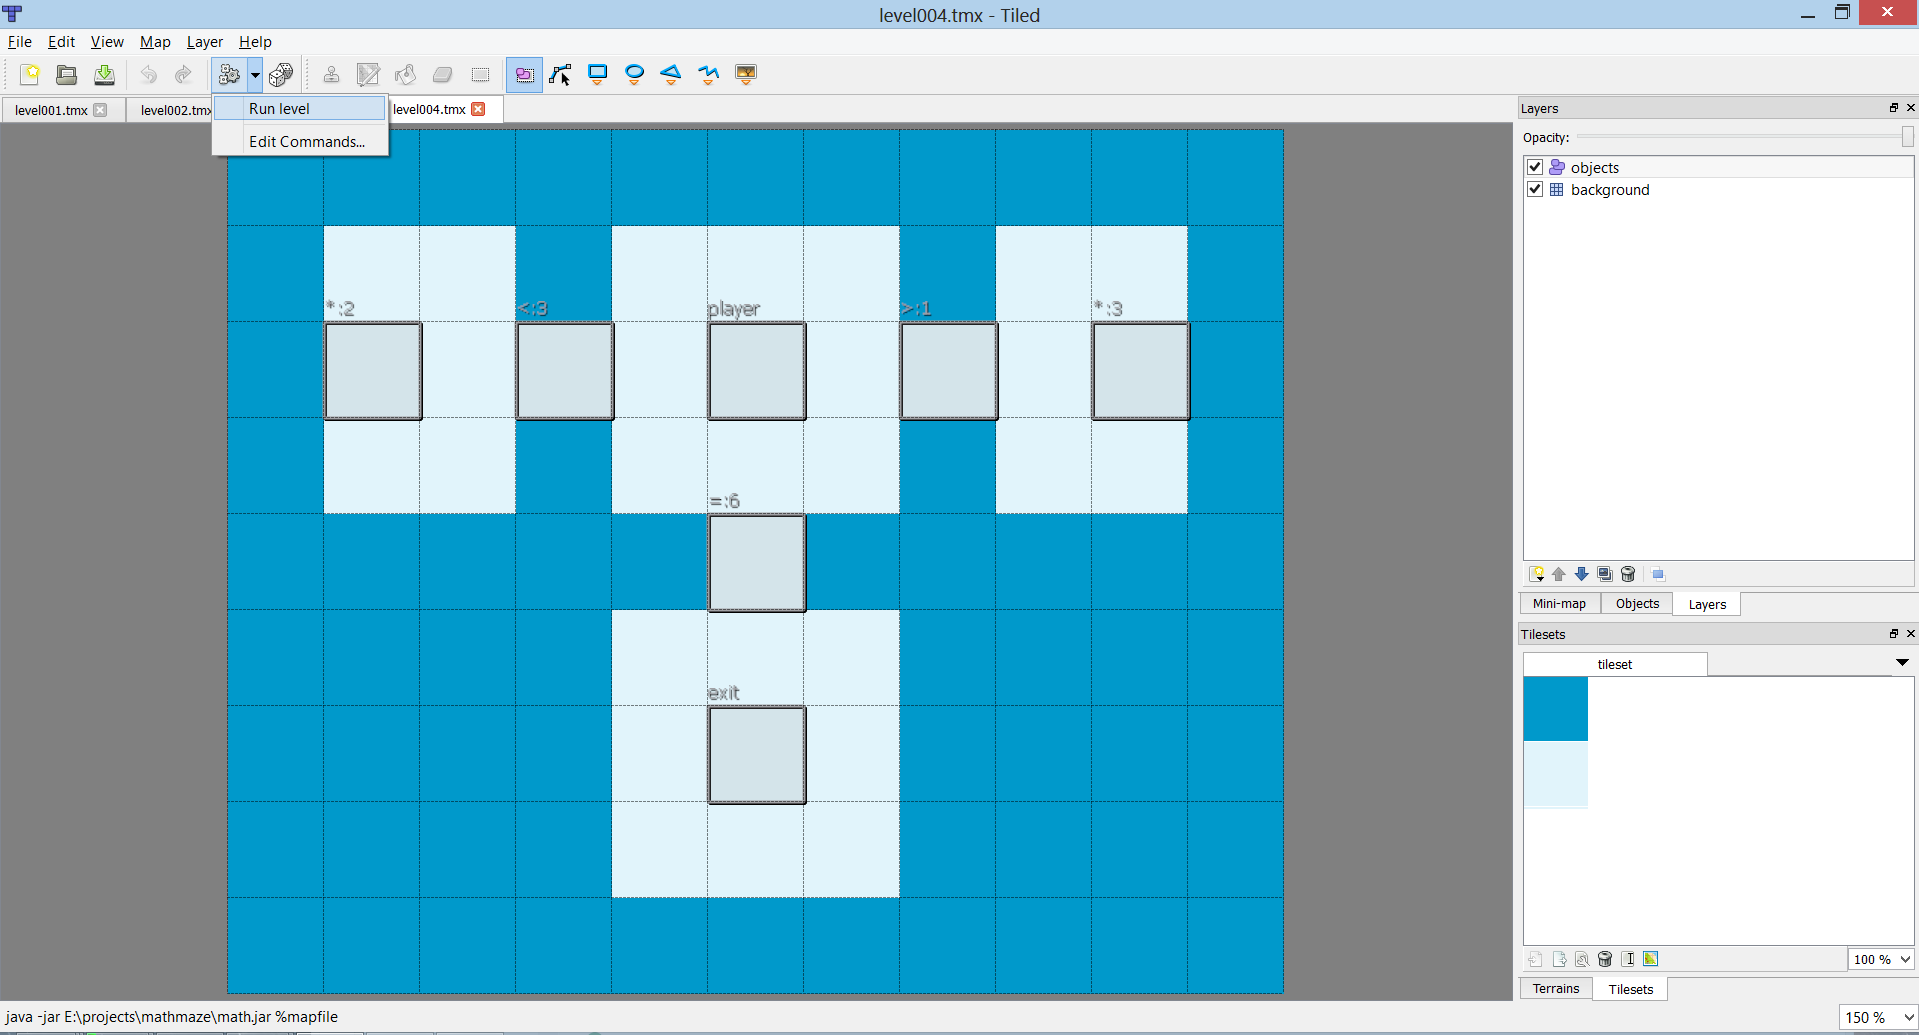
Task: Float the Layers panel
Action: pyautogui.click(x=1893, y=108)
